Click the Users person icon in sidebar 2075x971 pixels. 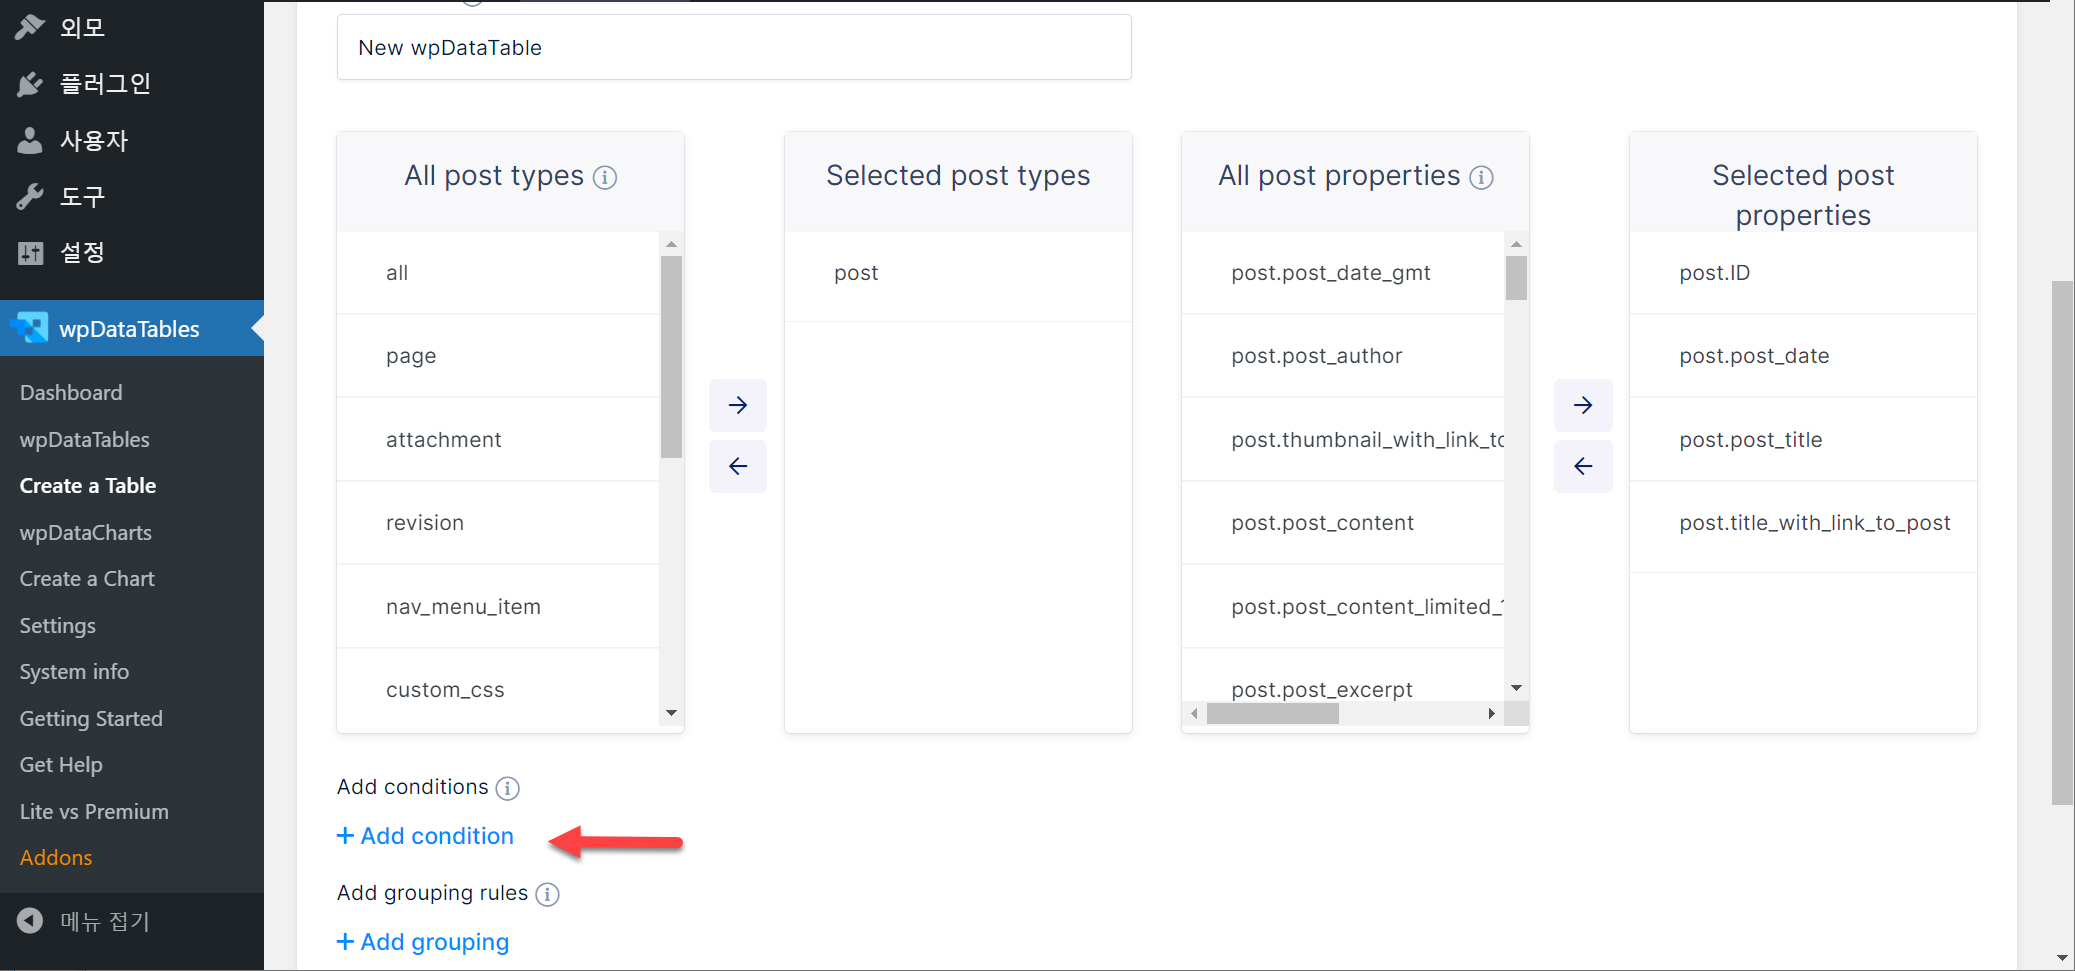click(30, 140)
